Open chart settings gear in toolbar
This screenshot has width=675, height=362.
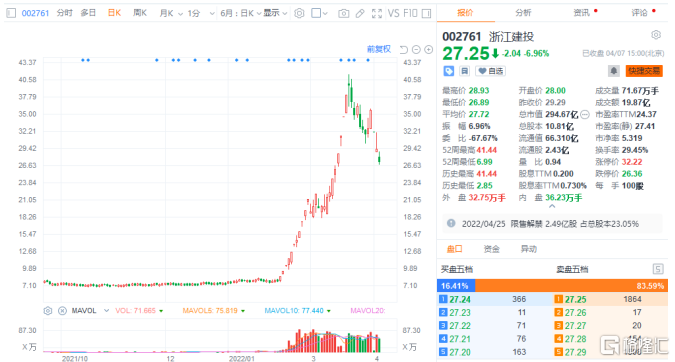[x=299, y=13]
